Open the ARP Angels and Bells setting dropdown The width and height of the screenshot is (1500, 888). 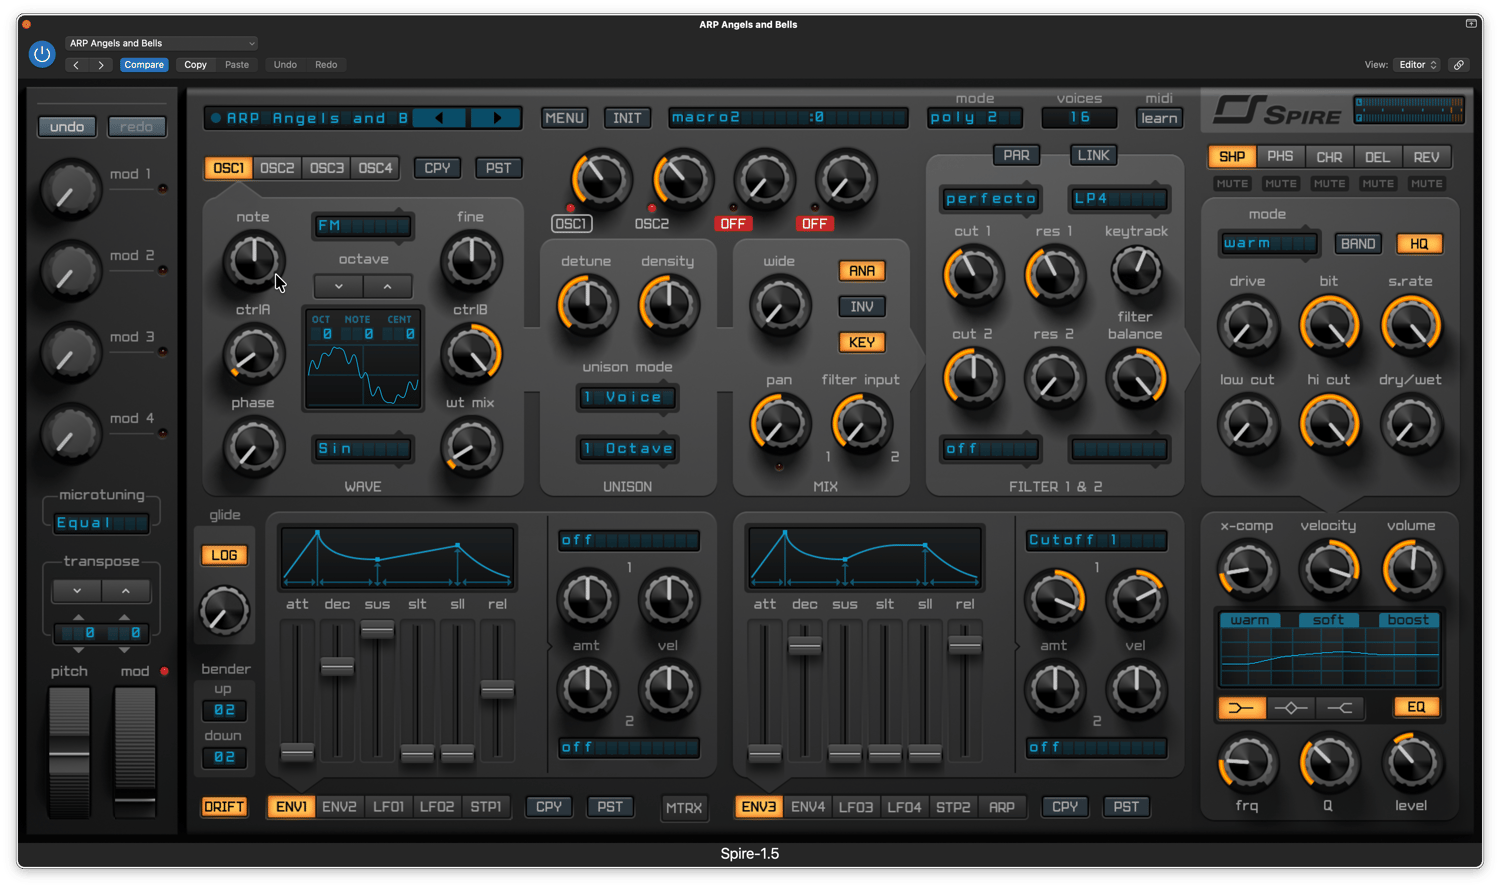click(x=162, y=43)
